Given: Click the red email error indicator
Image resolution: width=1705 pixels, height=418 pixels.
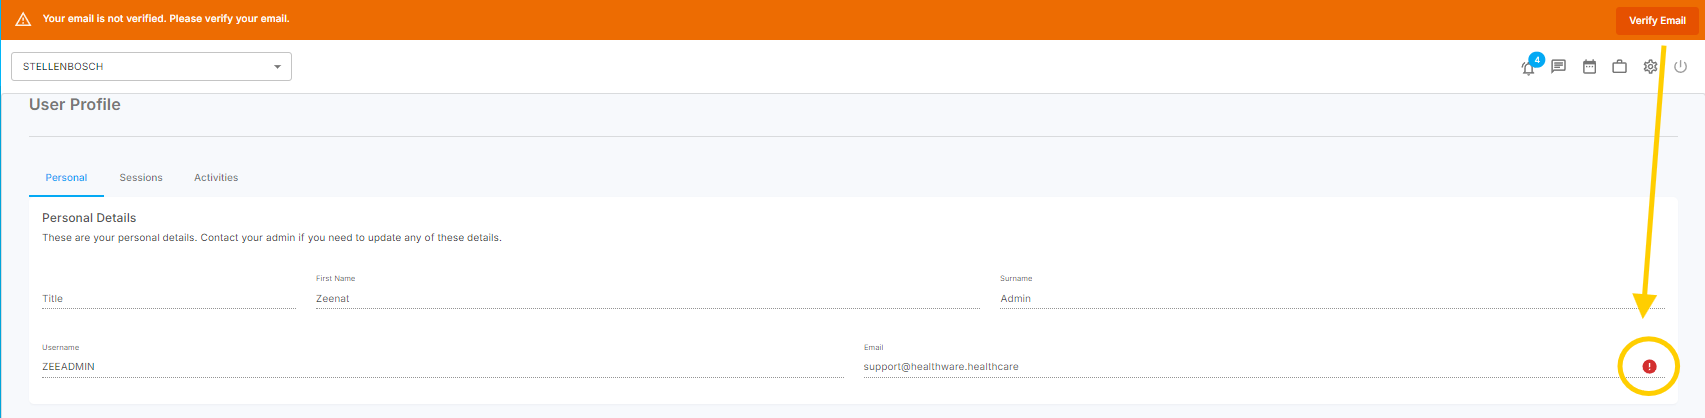Looking at the screenshot, I should (x=1649, y=367).
